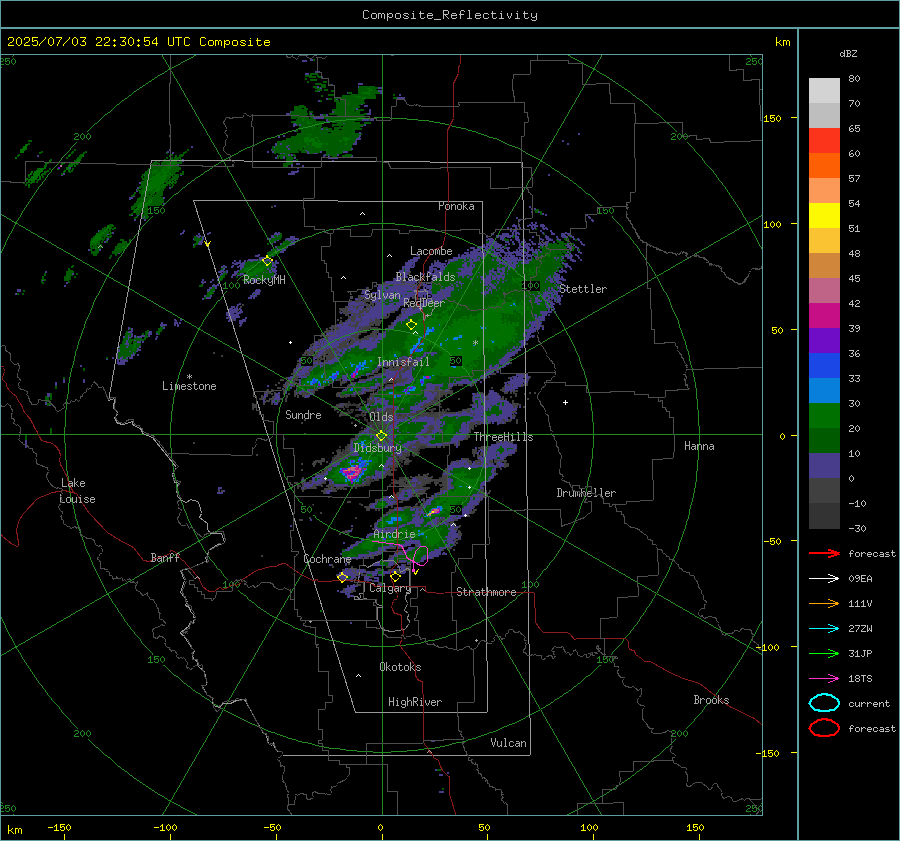Select the Blackfalds label
The height and width of the screenshot is (841, 900).
tap(425, 277)
